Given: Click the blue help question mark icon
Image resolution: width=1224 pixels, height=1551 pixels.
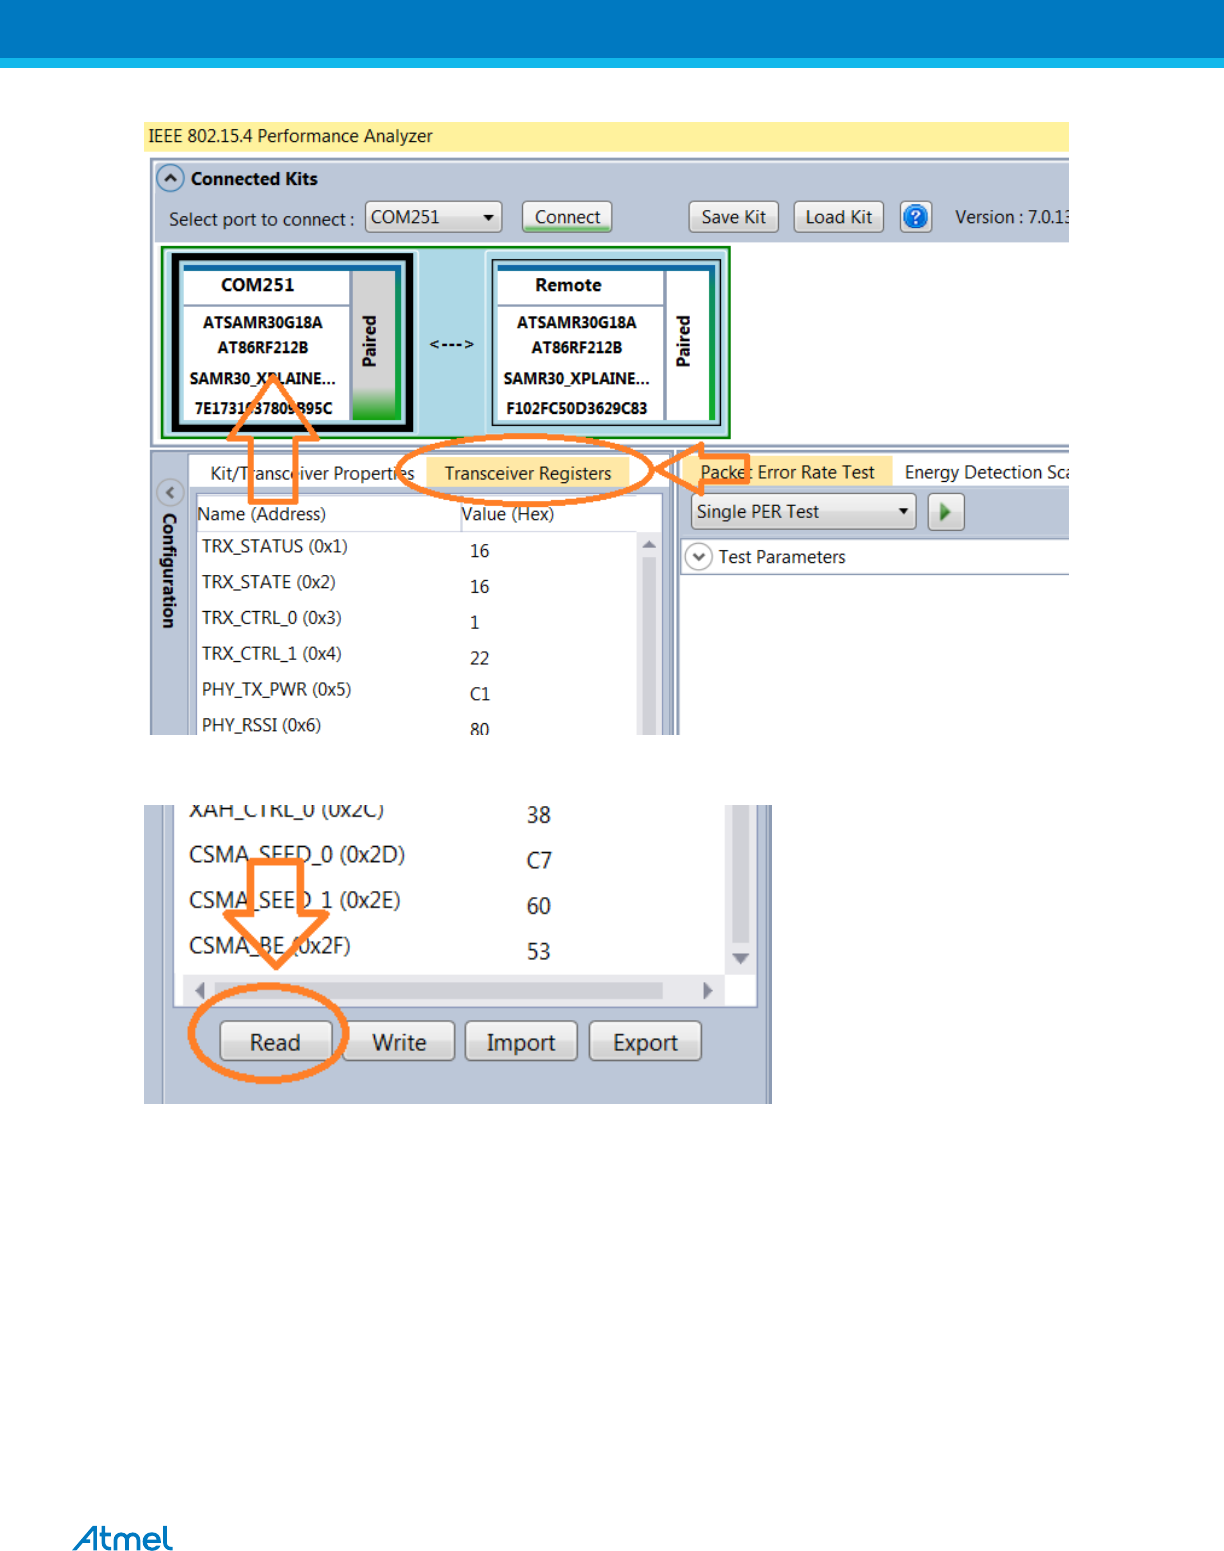Looking at the screenshot, I should point(915,216).
